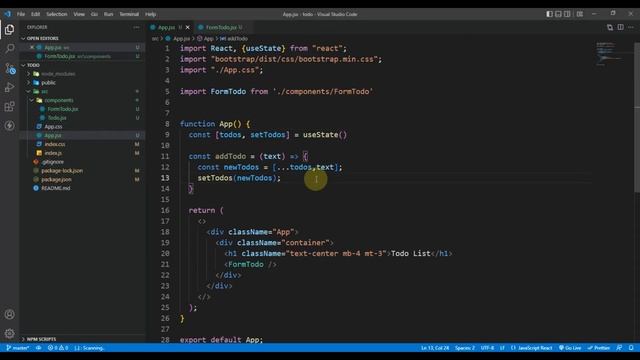Screen dimensions: 640x360
Task: Open package-lock.json in the file tree
Action: coord(62,171)
